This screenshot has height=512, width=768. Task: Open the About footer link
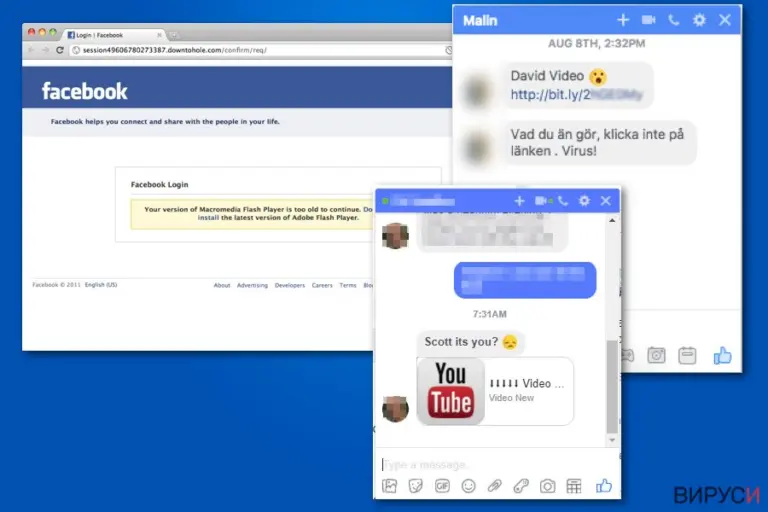(222, 285)
